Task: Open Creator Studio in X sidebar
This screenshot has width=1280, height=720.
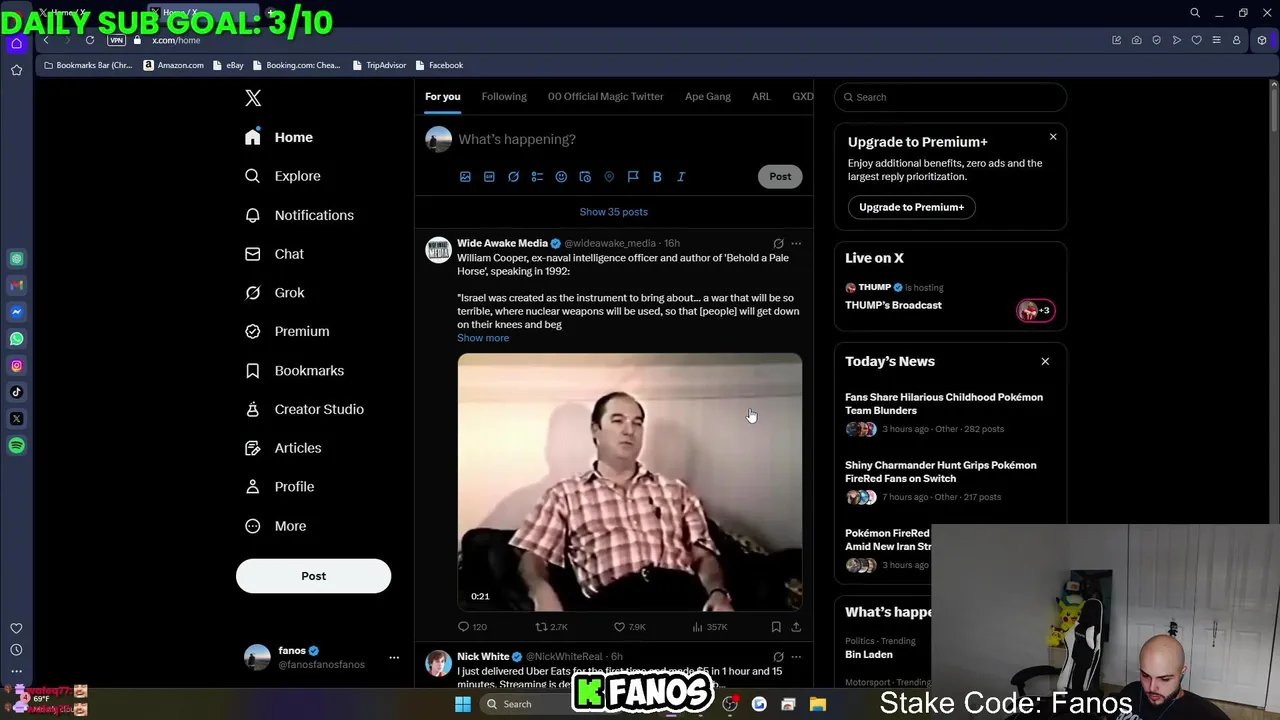Action: (x=305, y=409)
